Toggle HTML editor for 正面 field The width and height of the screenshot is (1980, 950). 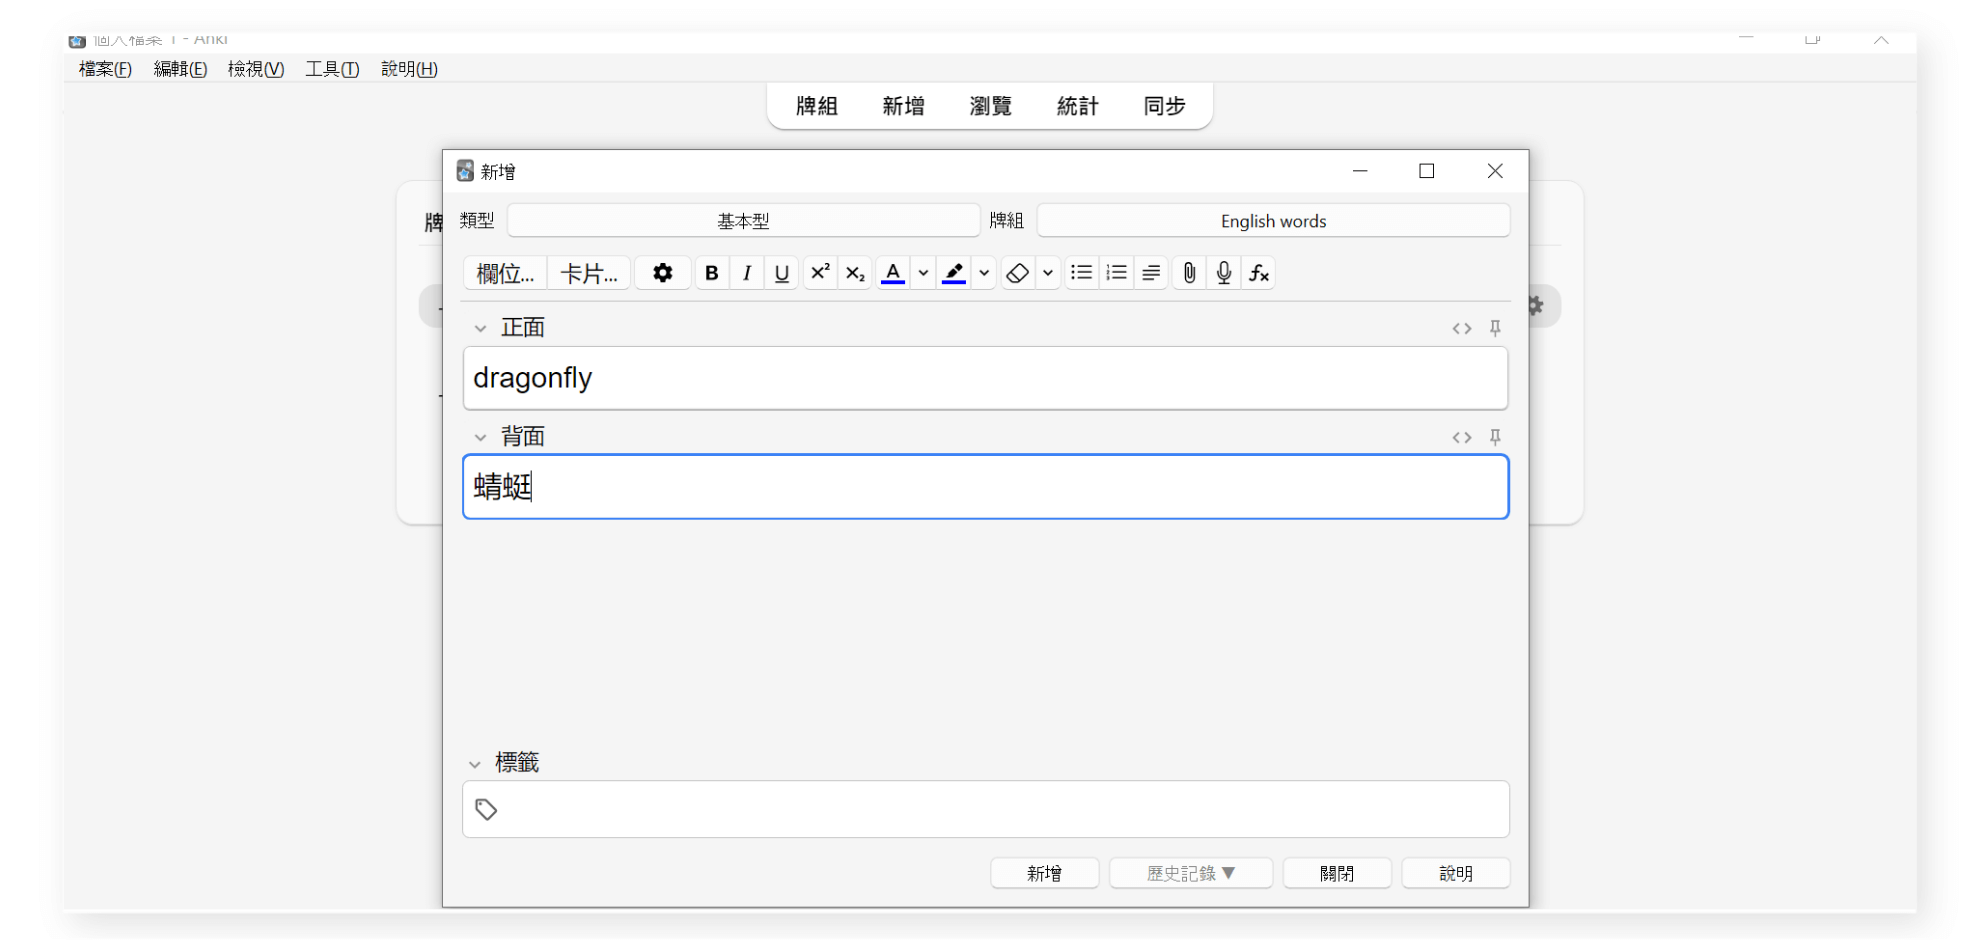pyautogui.click(x=1461, y=328)
